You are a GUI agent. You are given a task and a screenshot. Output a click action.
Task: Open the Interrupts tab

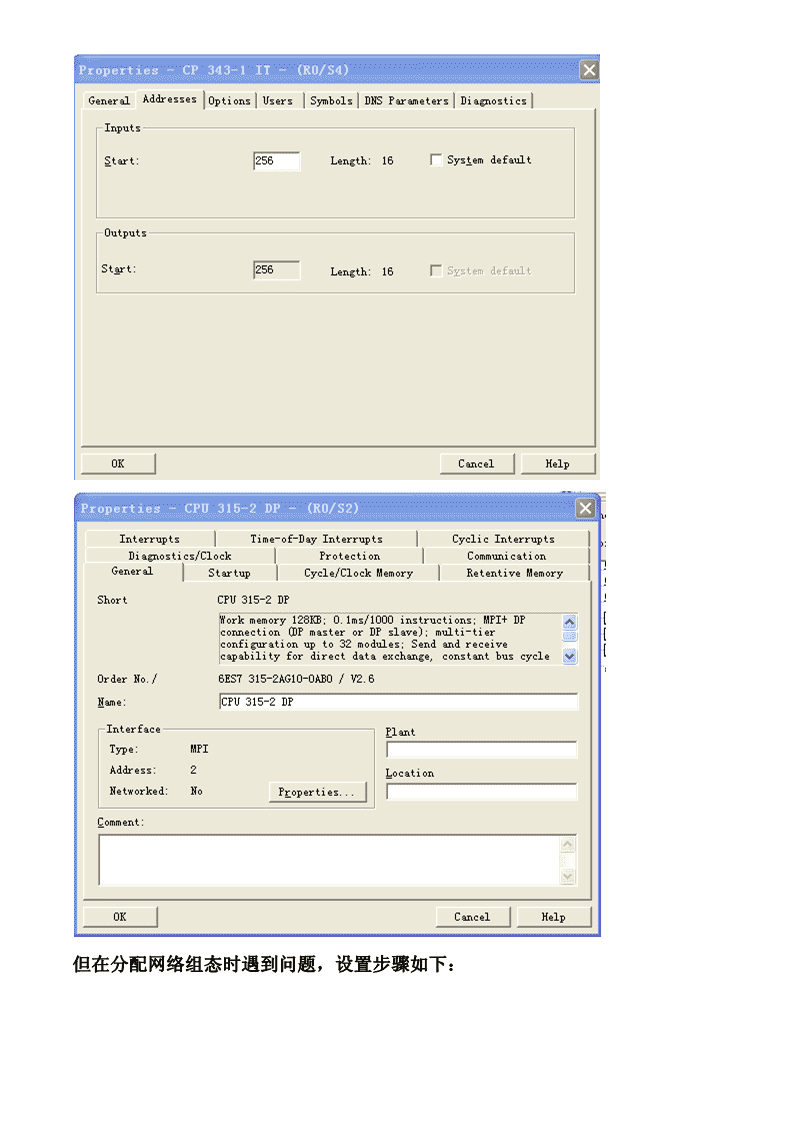pos(150,539)
